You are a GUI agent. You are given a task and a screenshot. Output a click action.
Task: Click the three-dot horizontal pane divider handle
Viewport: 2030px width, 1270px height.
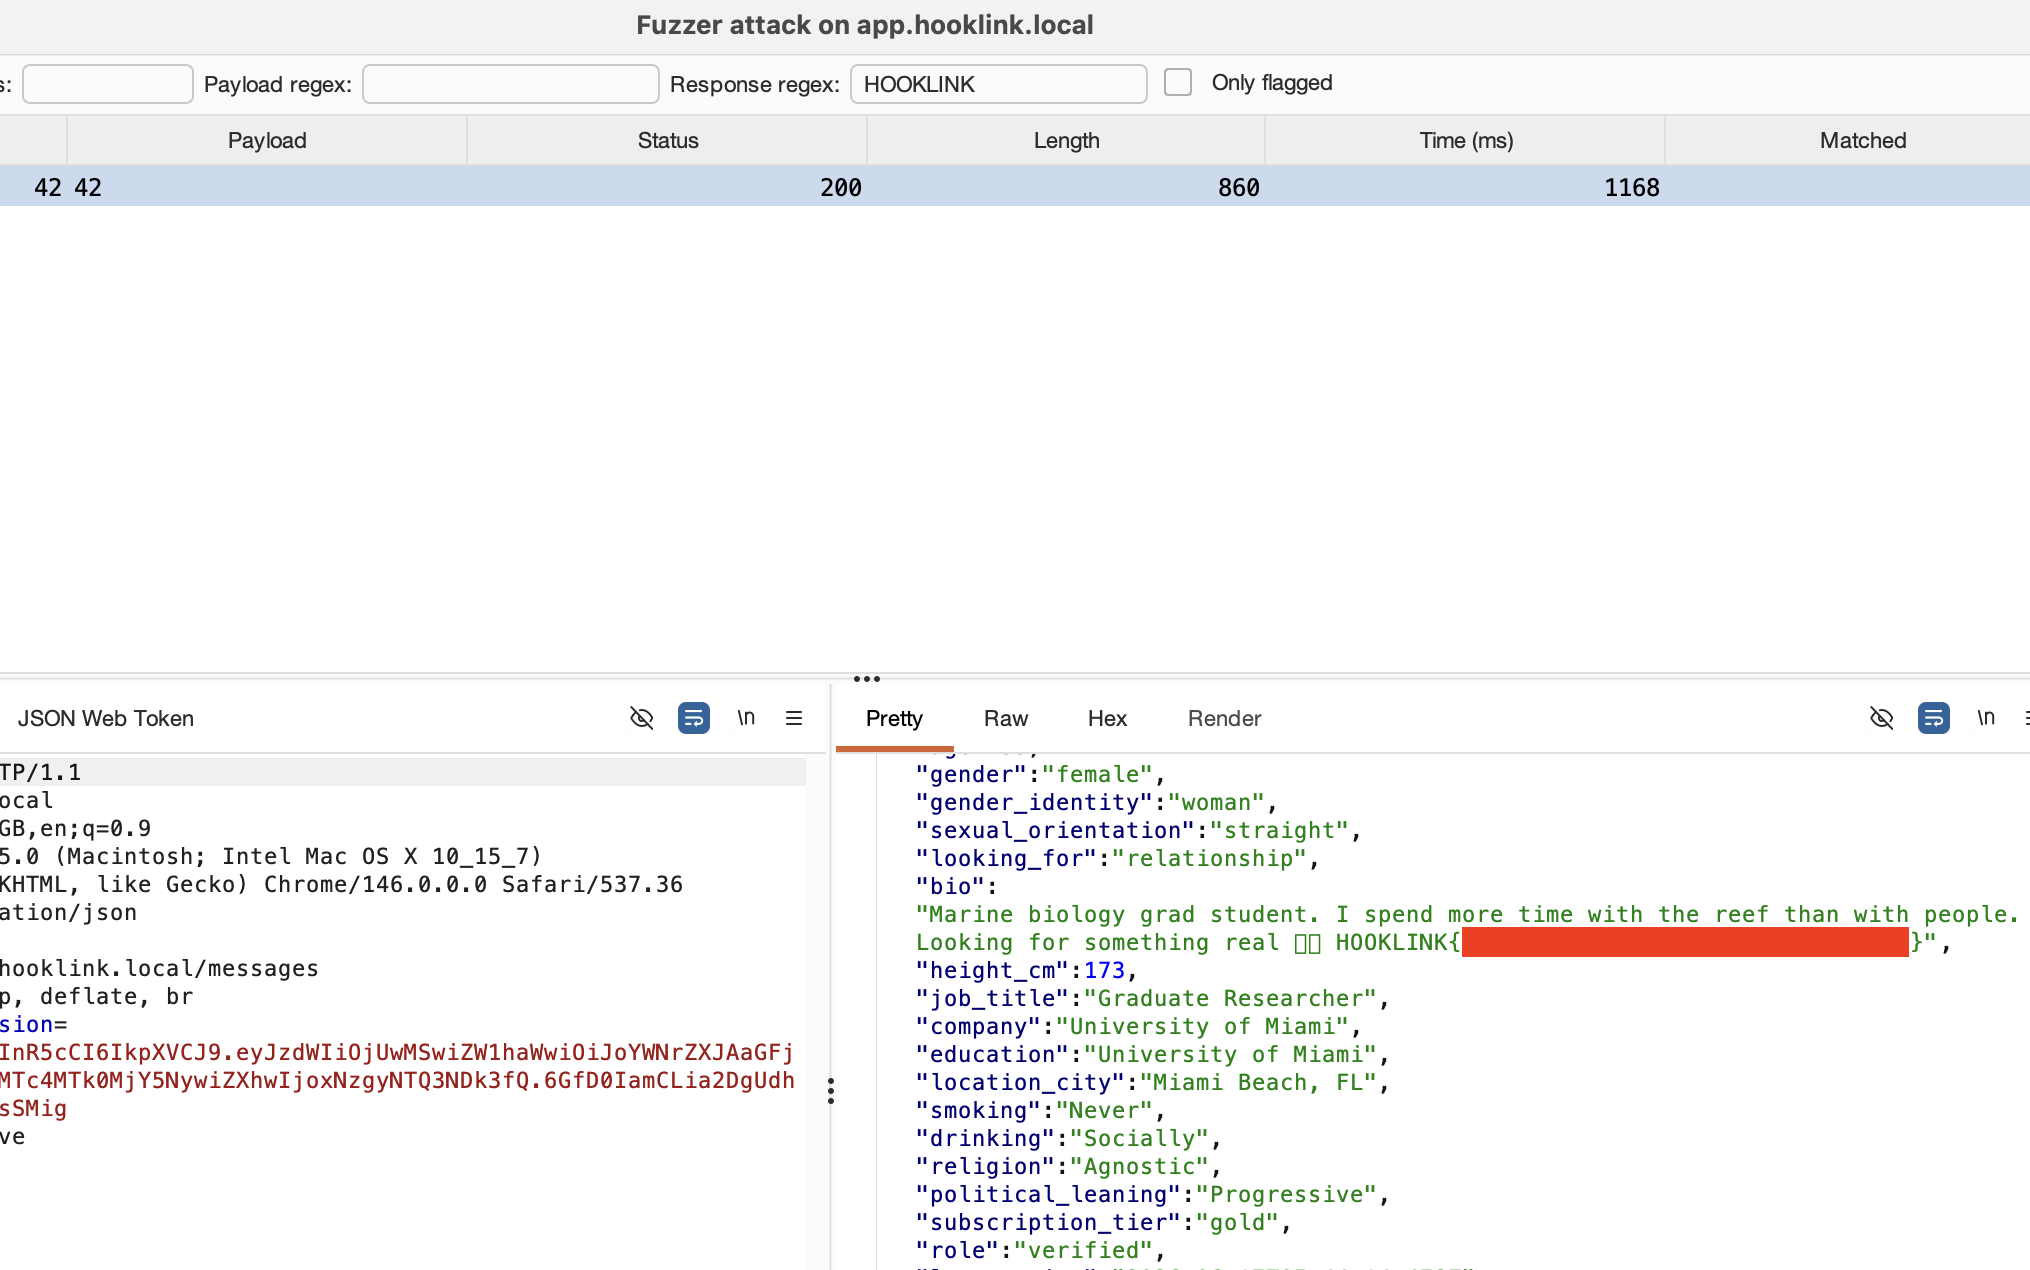(867, 678)
